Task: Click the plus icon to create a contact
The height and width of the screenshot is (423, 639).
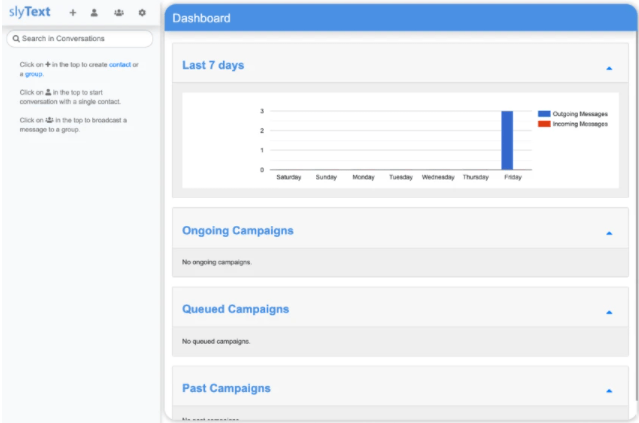Action: point(73,13)
